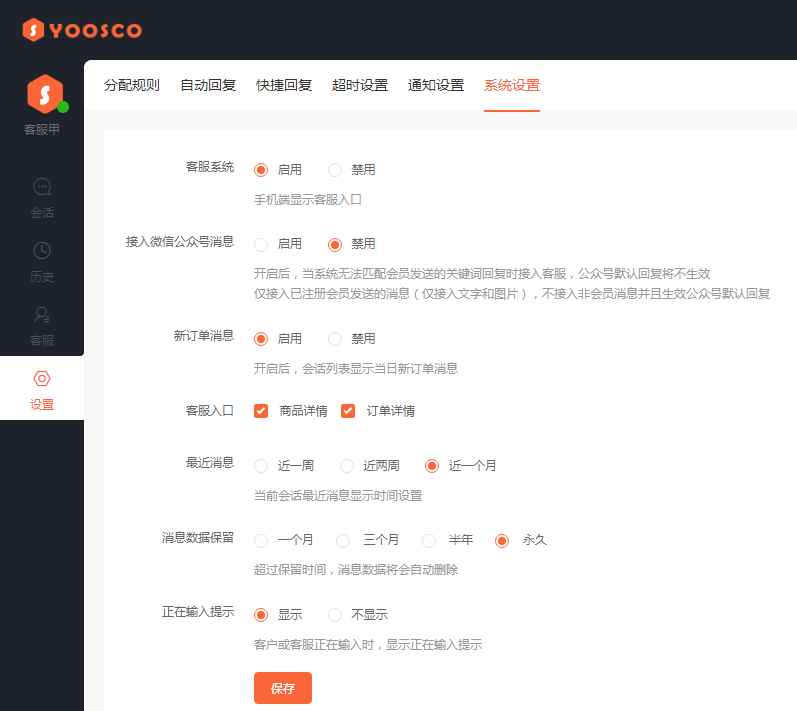The image size is (797, 711).
Task: Select 禁用 for 新订单消息
Action: point(335,339)
